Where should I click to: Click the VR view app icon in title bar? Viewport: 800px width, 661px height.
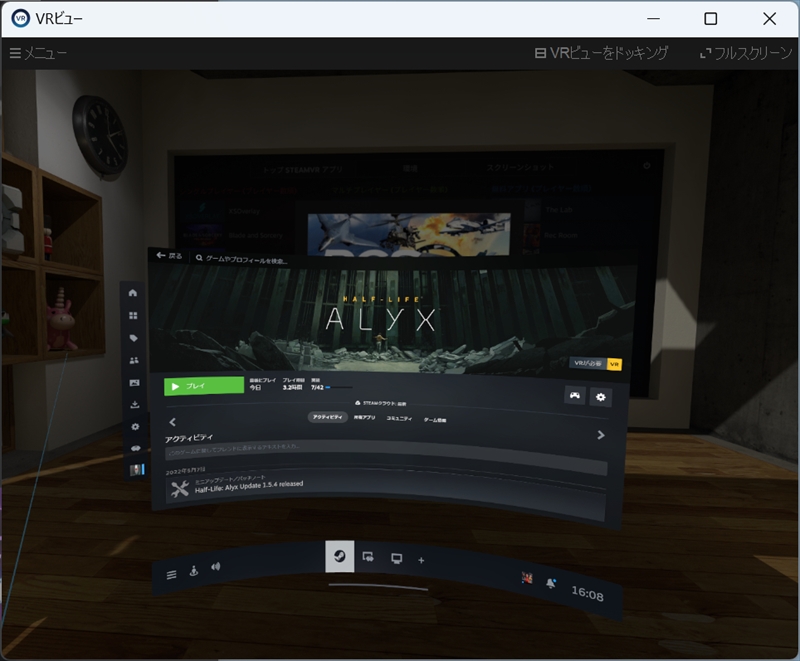pos(20,19)
